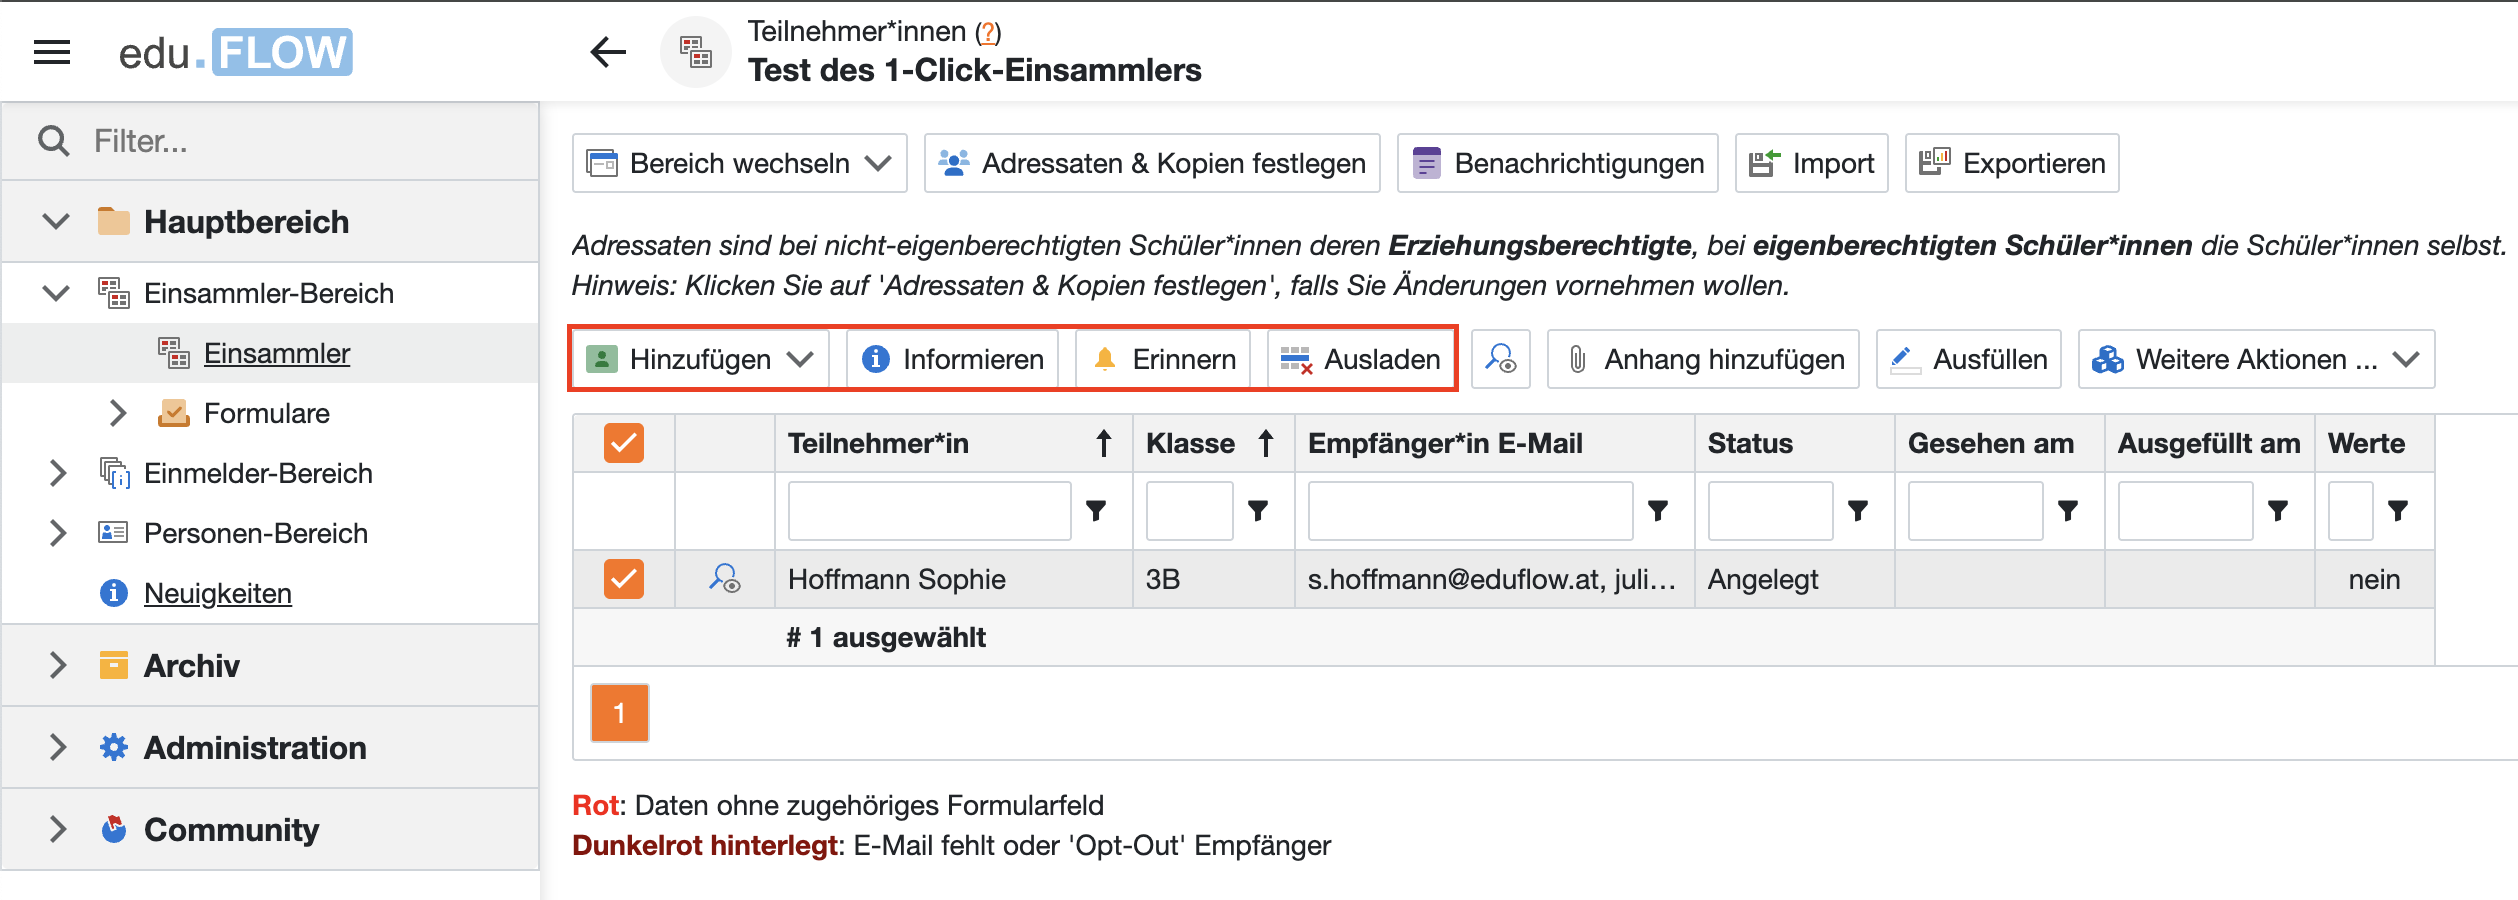Click the Exportieren button
Screen dimensions: 2518x900
point(2012,163)
